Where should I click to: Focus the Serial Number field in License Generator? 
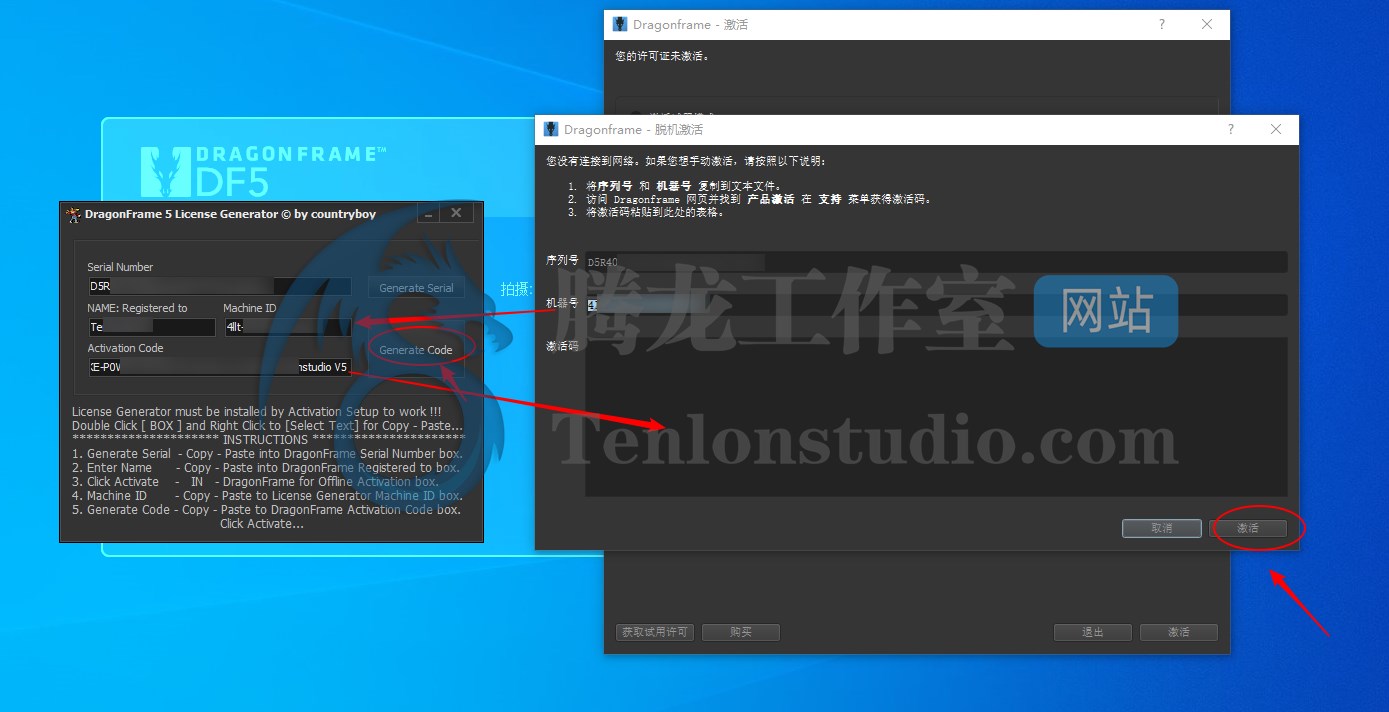pyautogui.click(x=220, y=286)
